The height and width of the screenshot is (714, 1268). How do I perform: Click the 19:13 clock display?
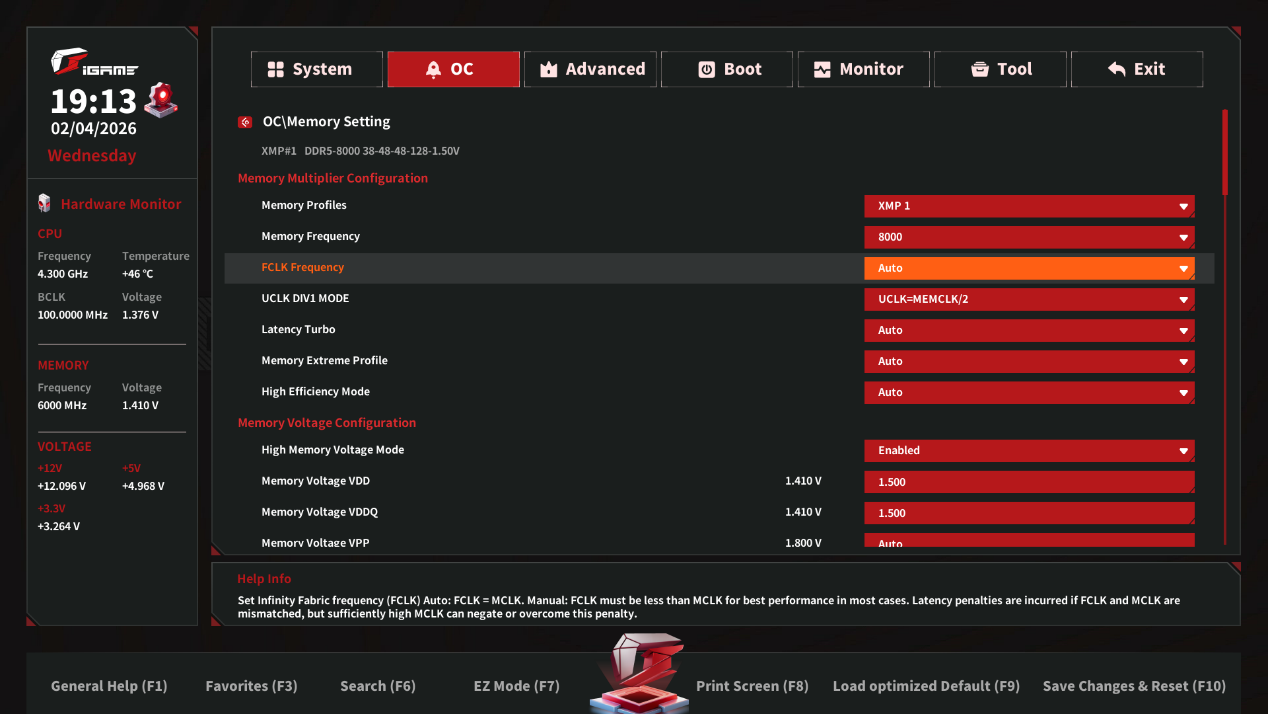pos(93,101)
